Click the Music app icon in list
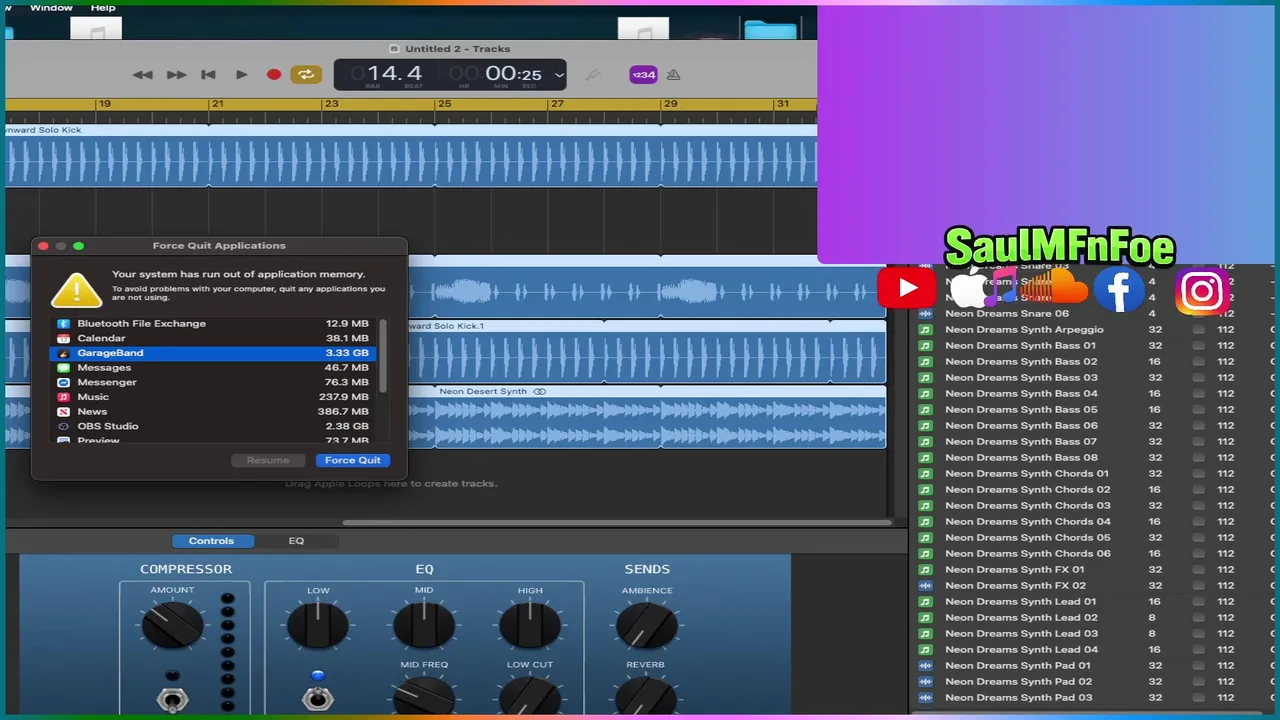The image size is (1280, 720). pyautogui.click(x=64, y=397)
